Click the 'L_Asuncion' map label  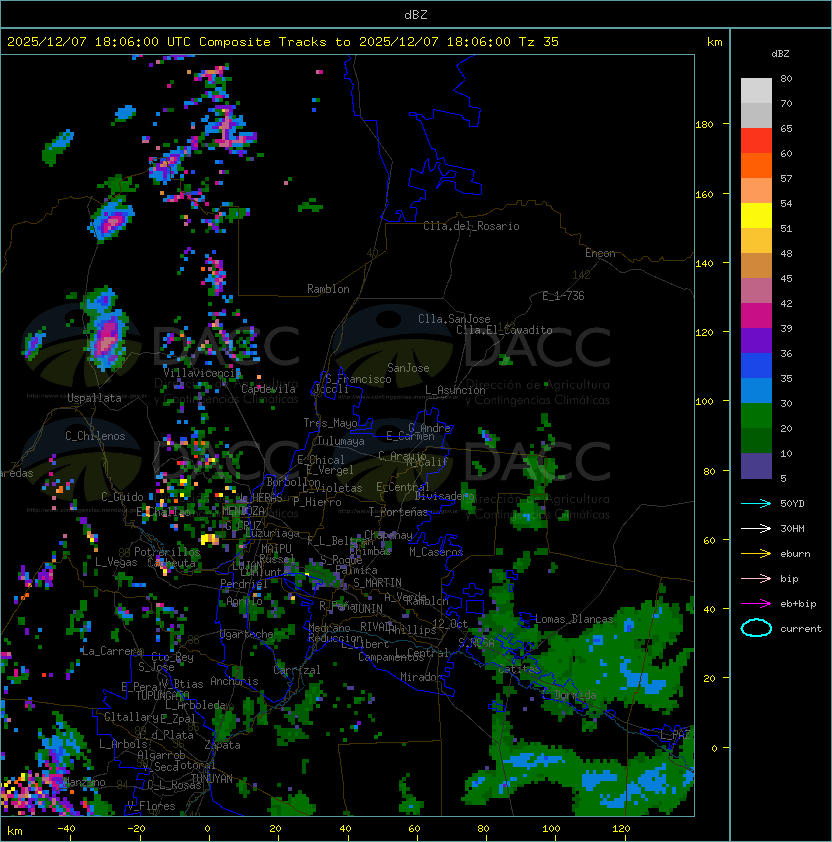click(455, 390)
